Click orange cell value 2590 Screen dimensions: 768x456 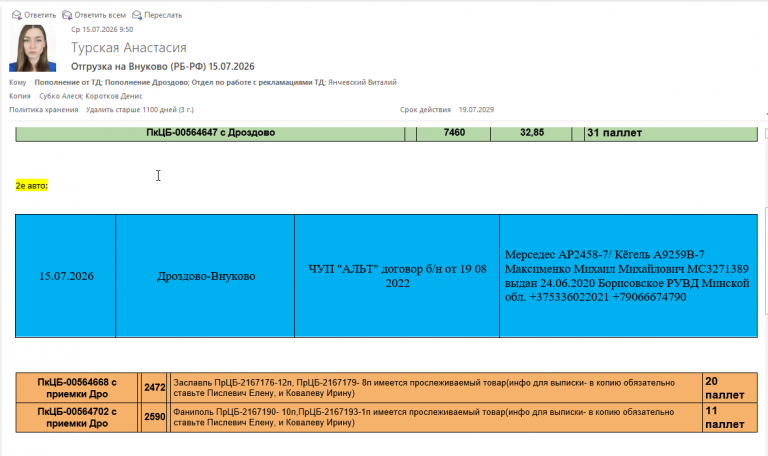tap(154, 417)
